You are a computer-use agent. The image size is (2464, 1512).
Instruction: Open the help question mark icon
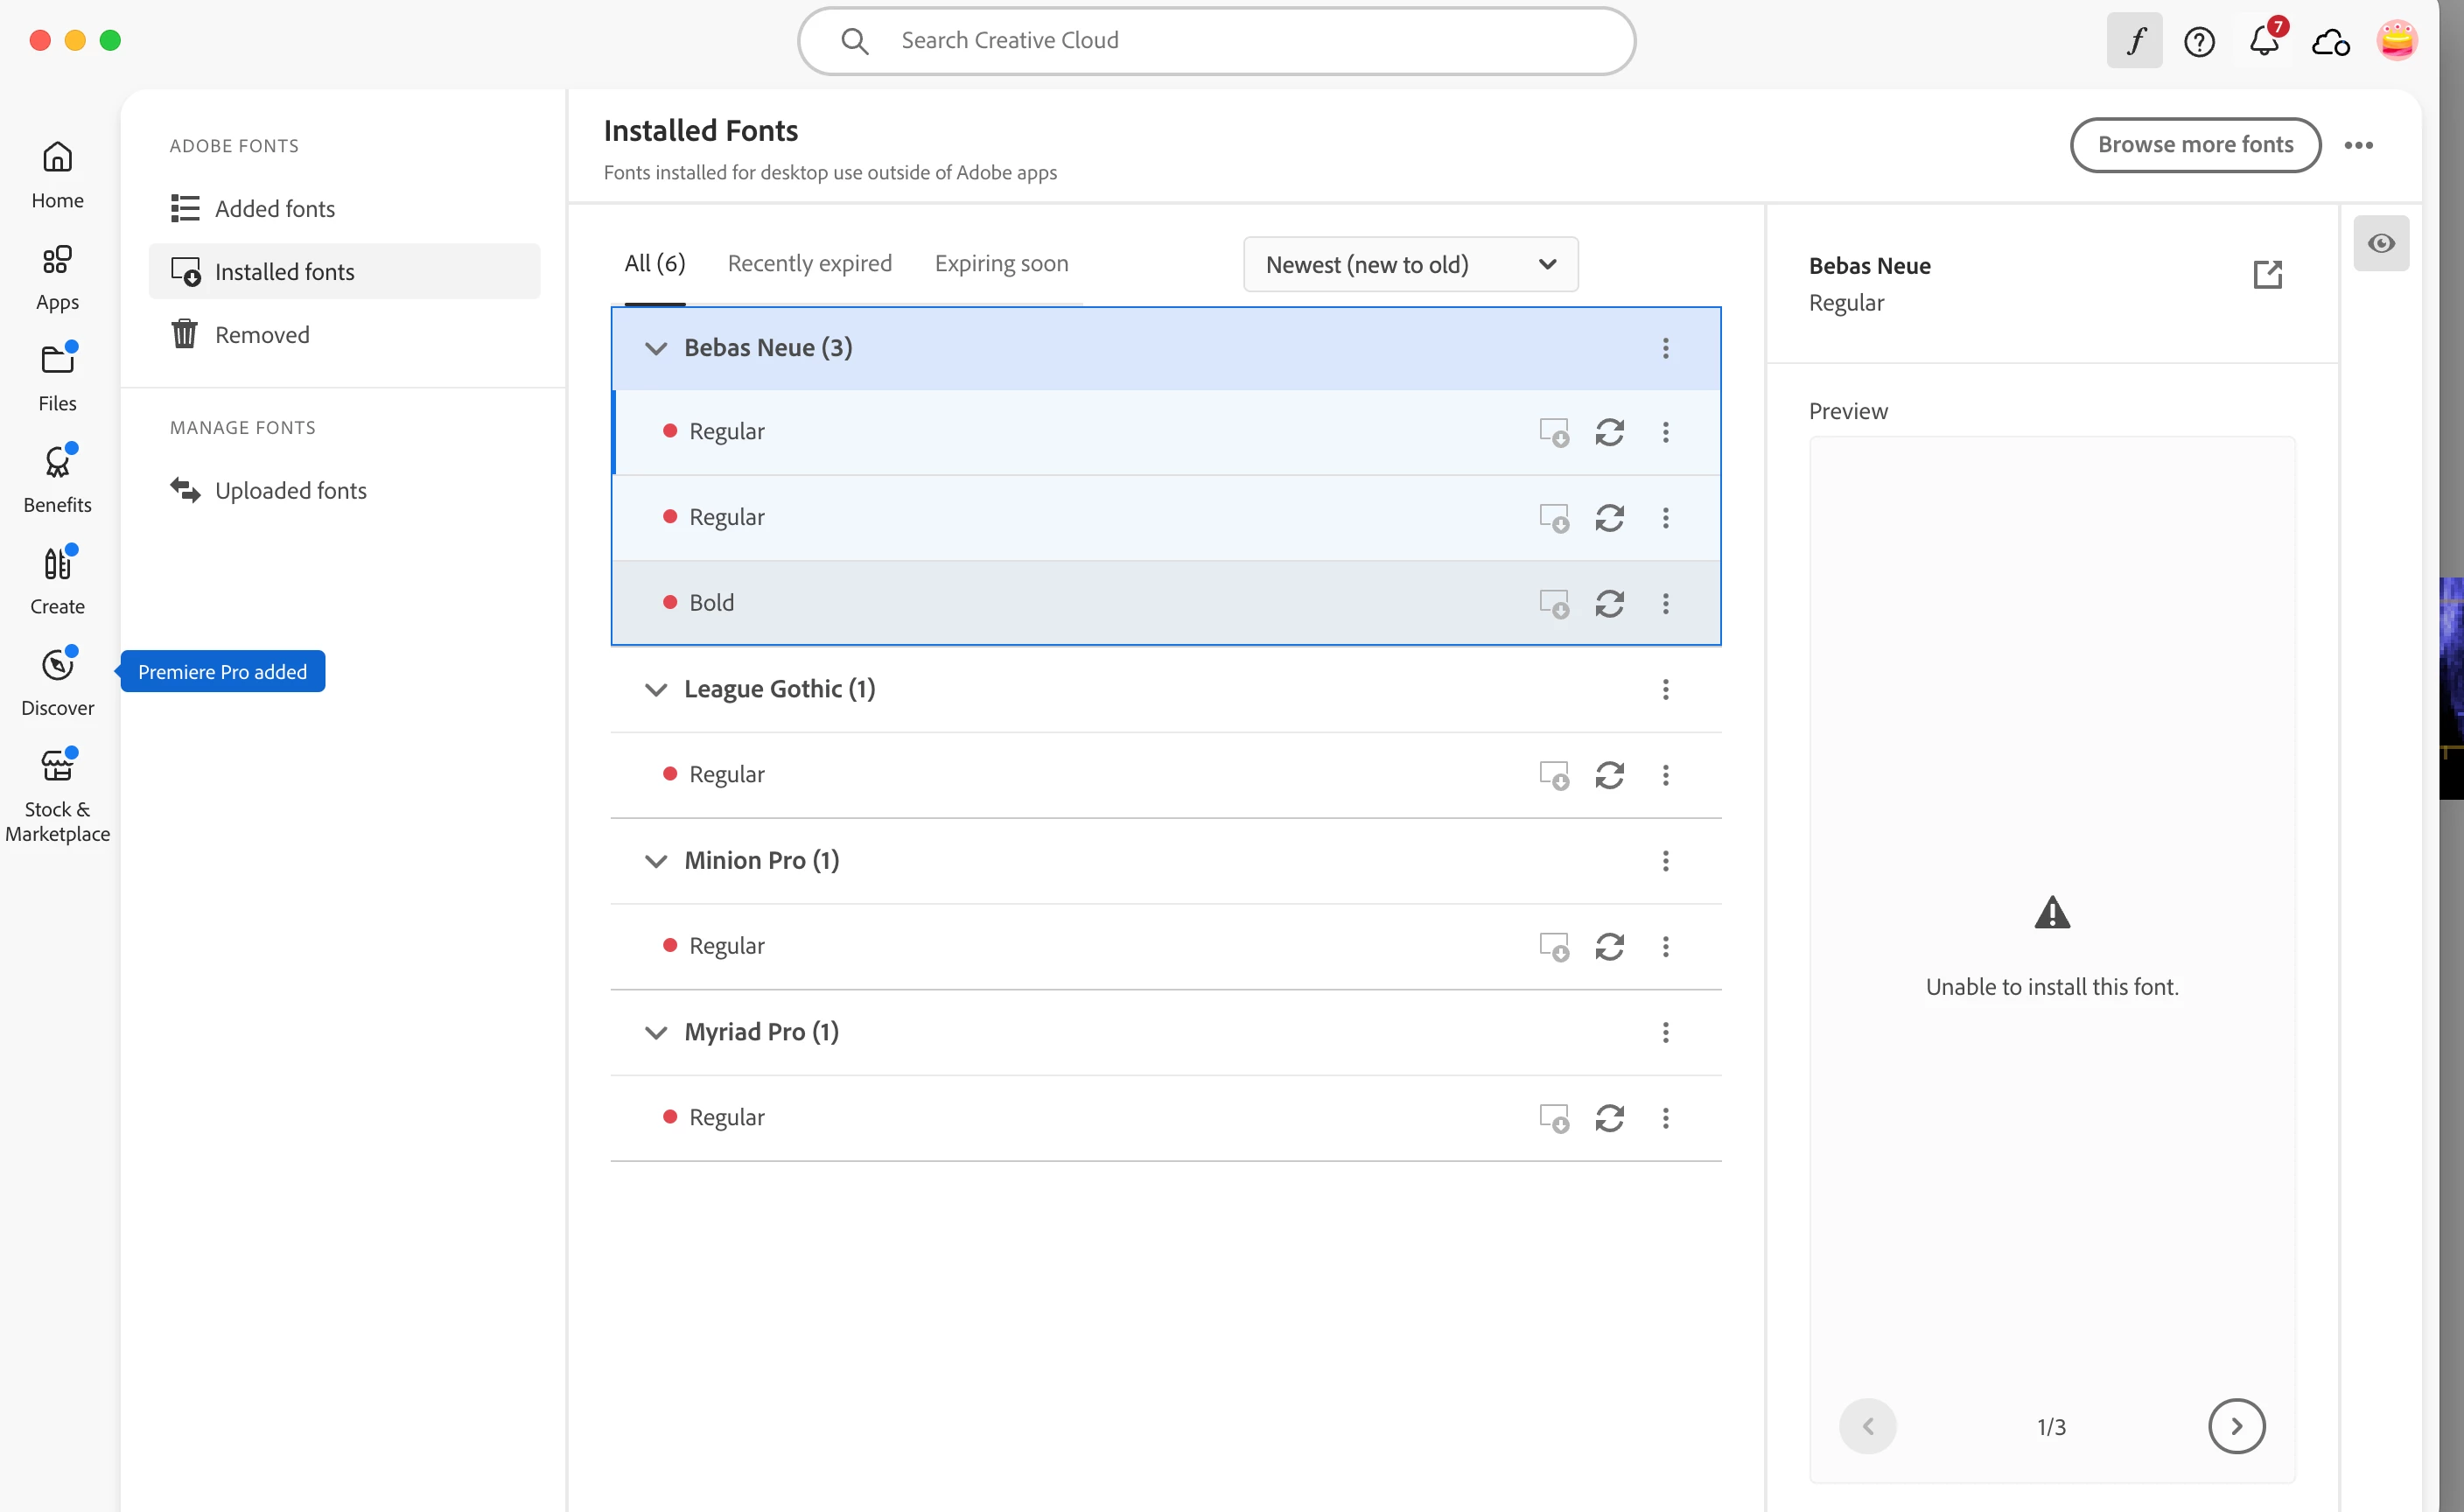(x=2199, y=41)
